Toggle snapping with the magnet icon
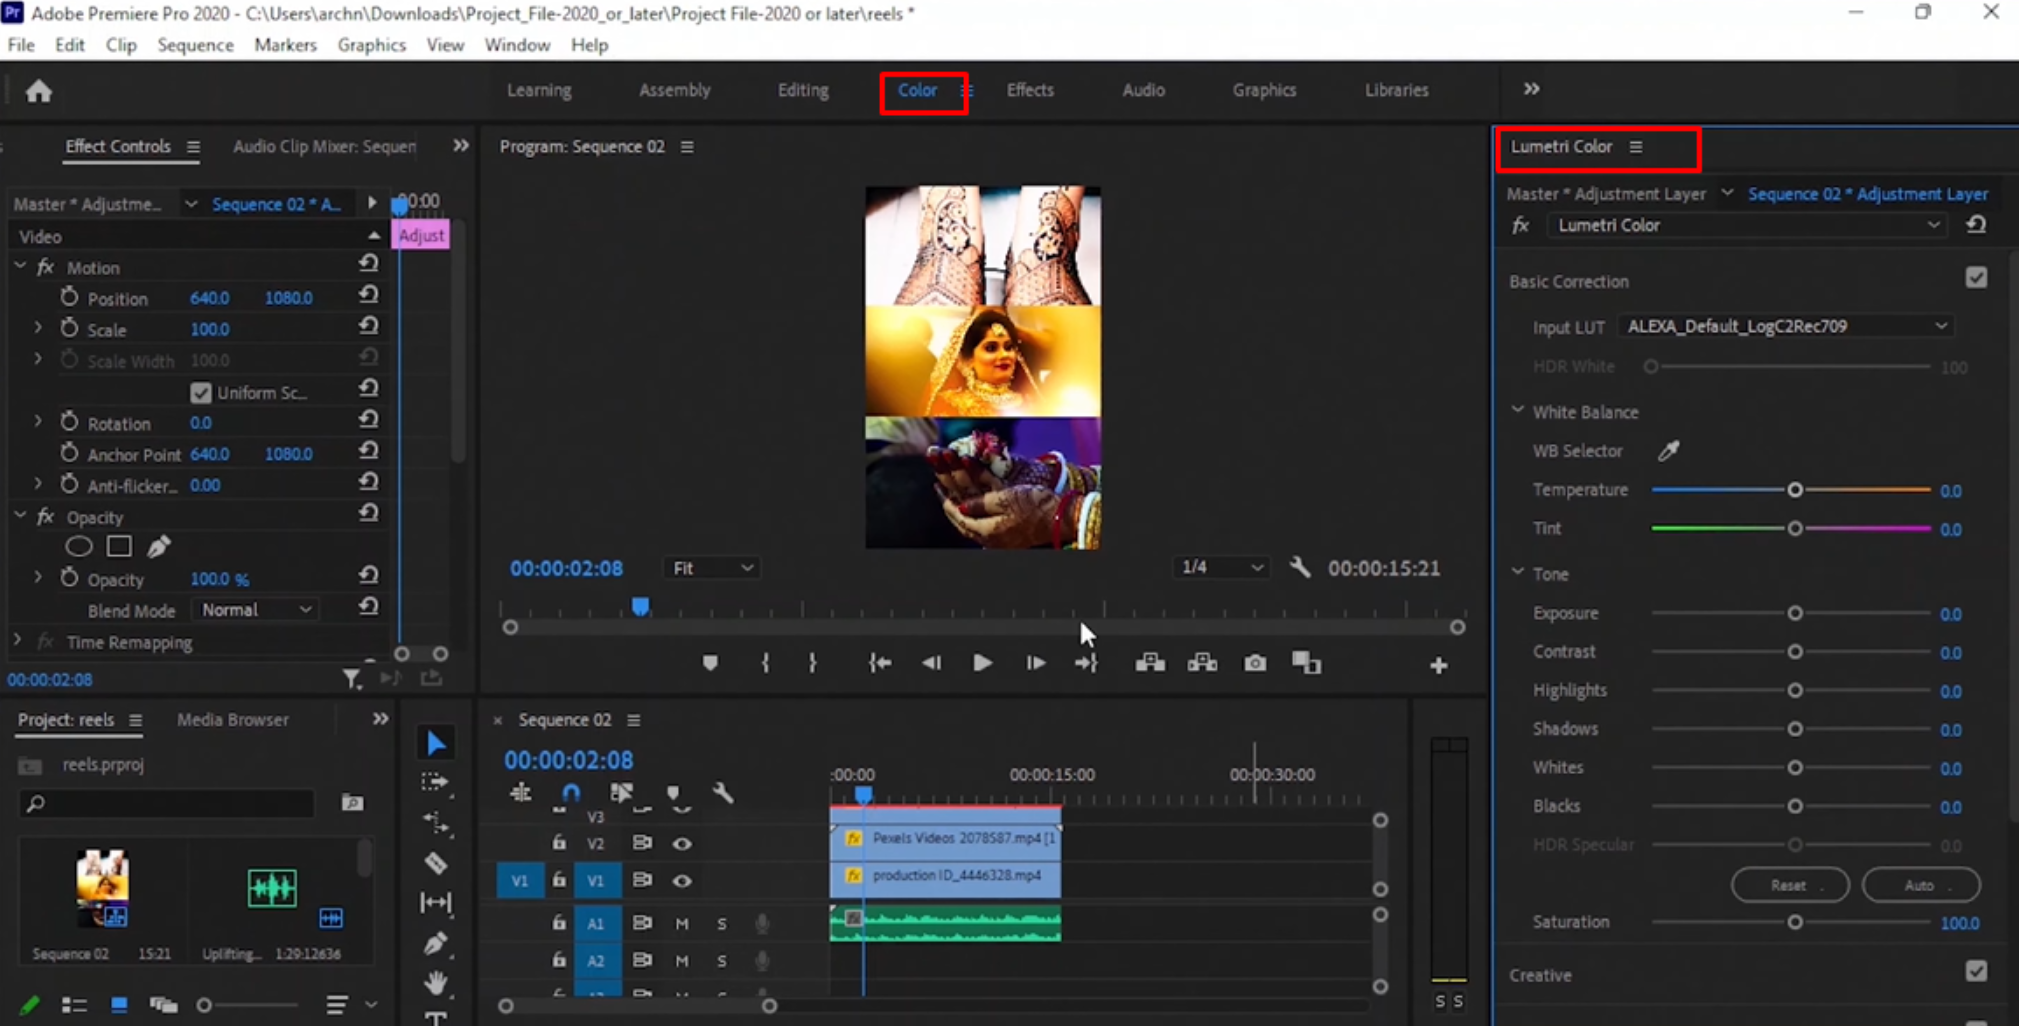This screenshot has width=2019, height=1026. pyautogui.click(x=571, y=792)
